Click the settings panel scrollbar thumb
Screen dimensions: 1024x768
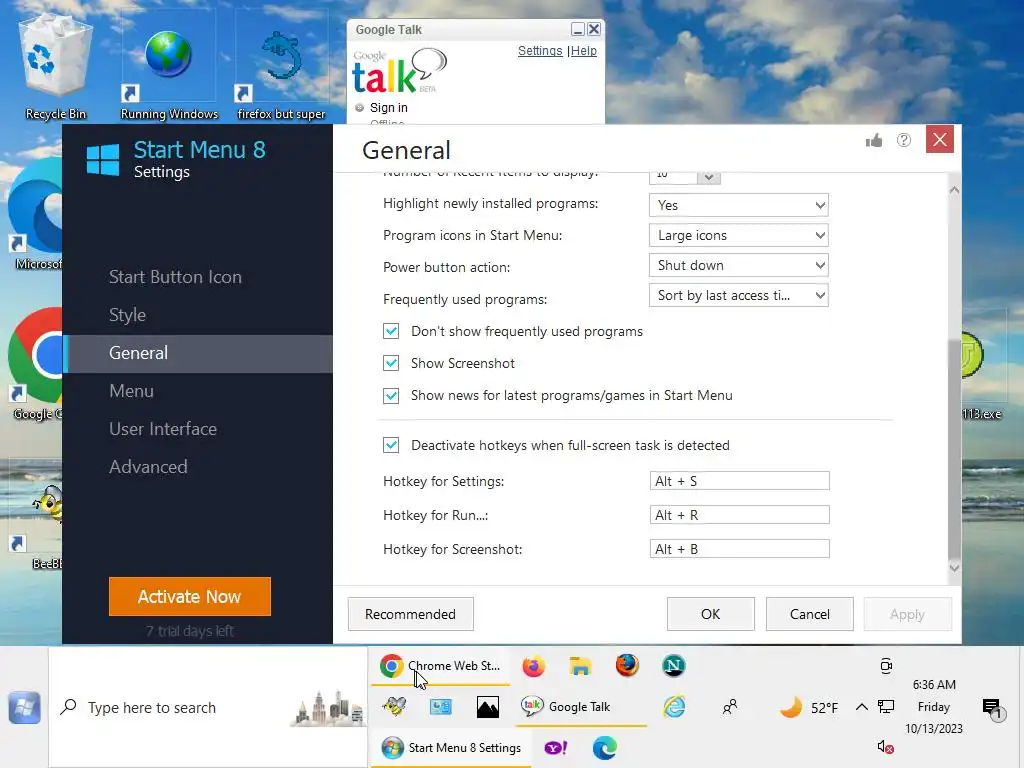pos(954,447)
